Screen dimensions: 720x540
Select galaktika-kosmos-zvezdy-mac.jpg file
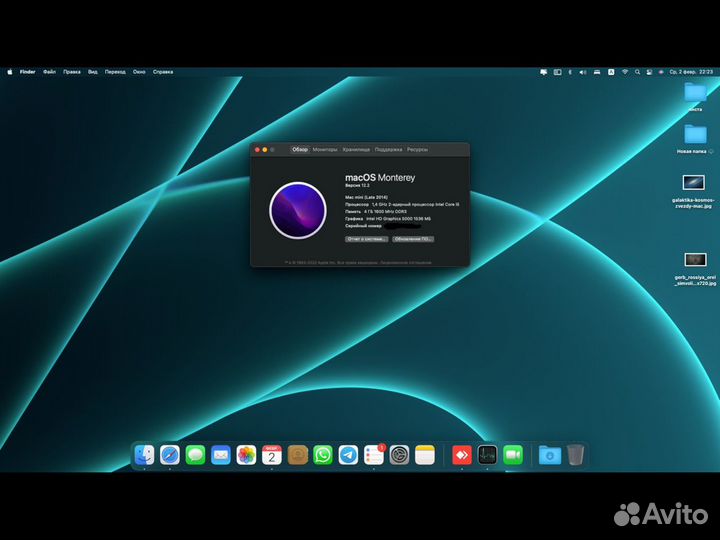pyautogui.click(x=693, y=191)
